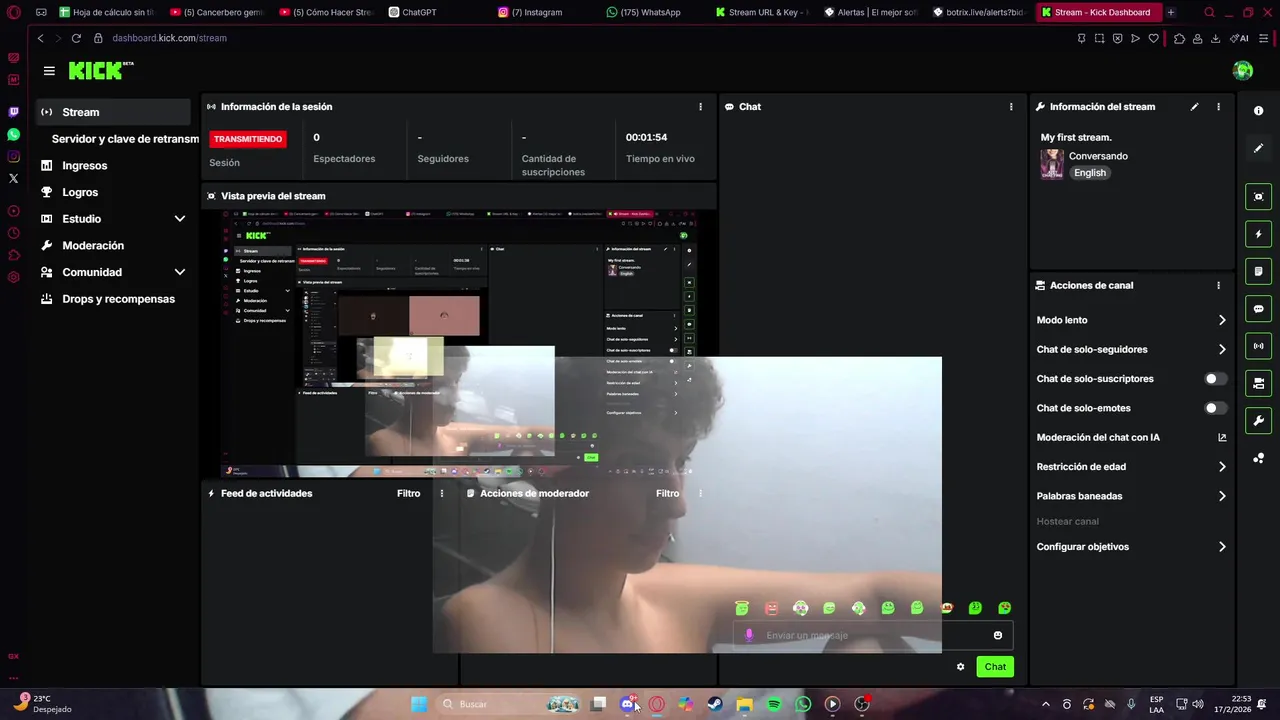Edit stream info with the pencil in Información del stream
This screenshot has height=720, width=1280.
tap(1194, 107)
